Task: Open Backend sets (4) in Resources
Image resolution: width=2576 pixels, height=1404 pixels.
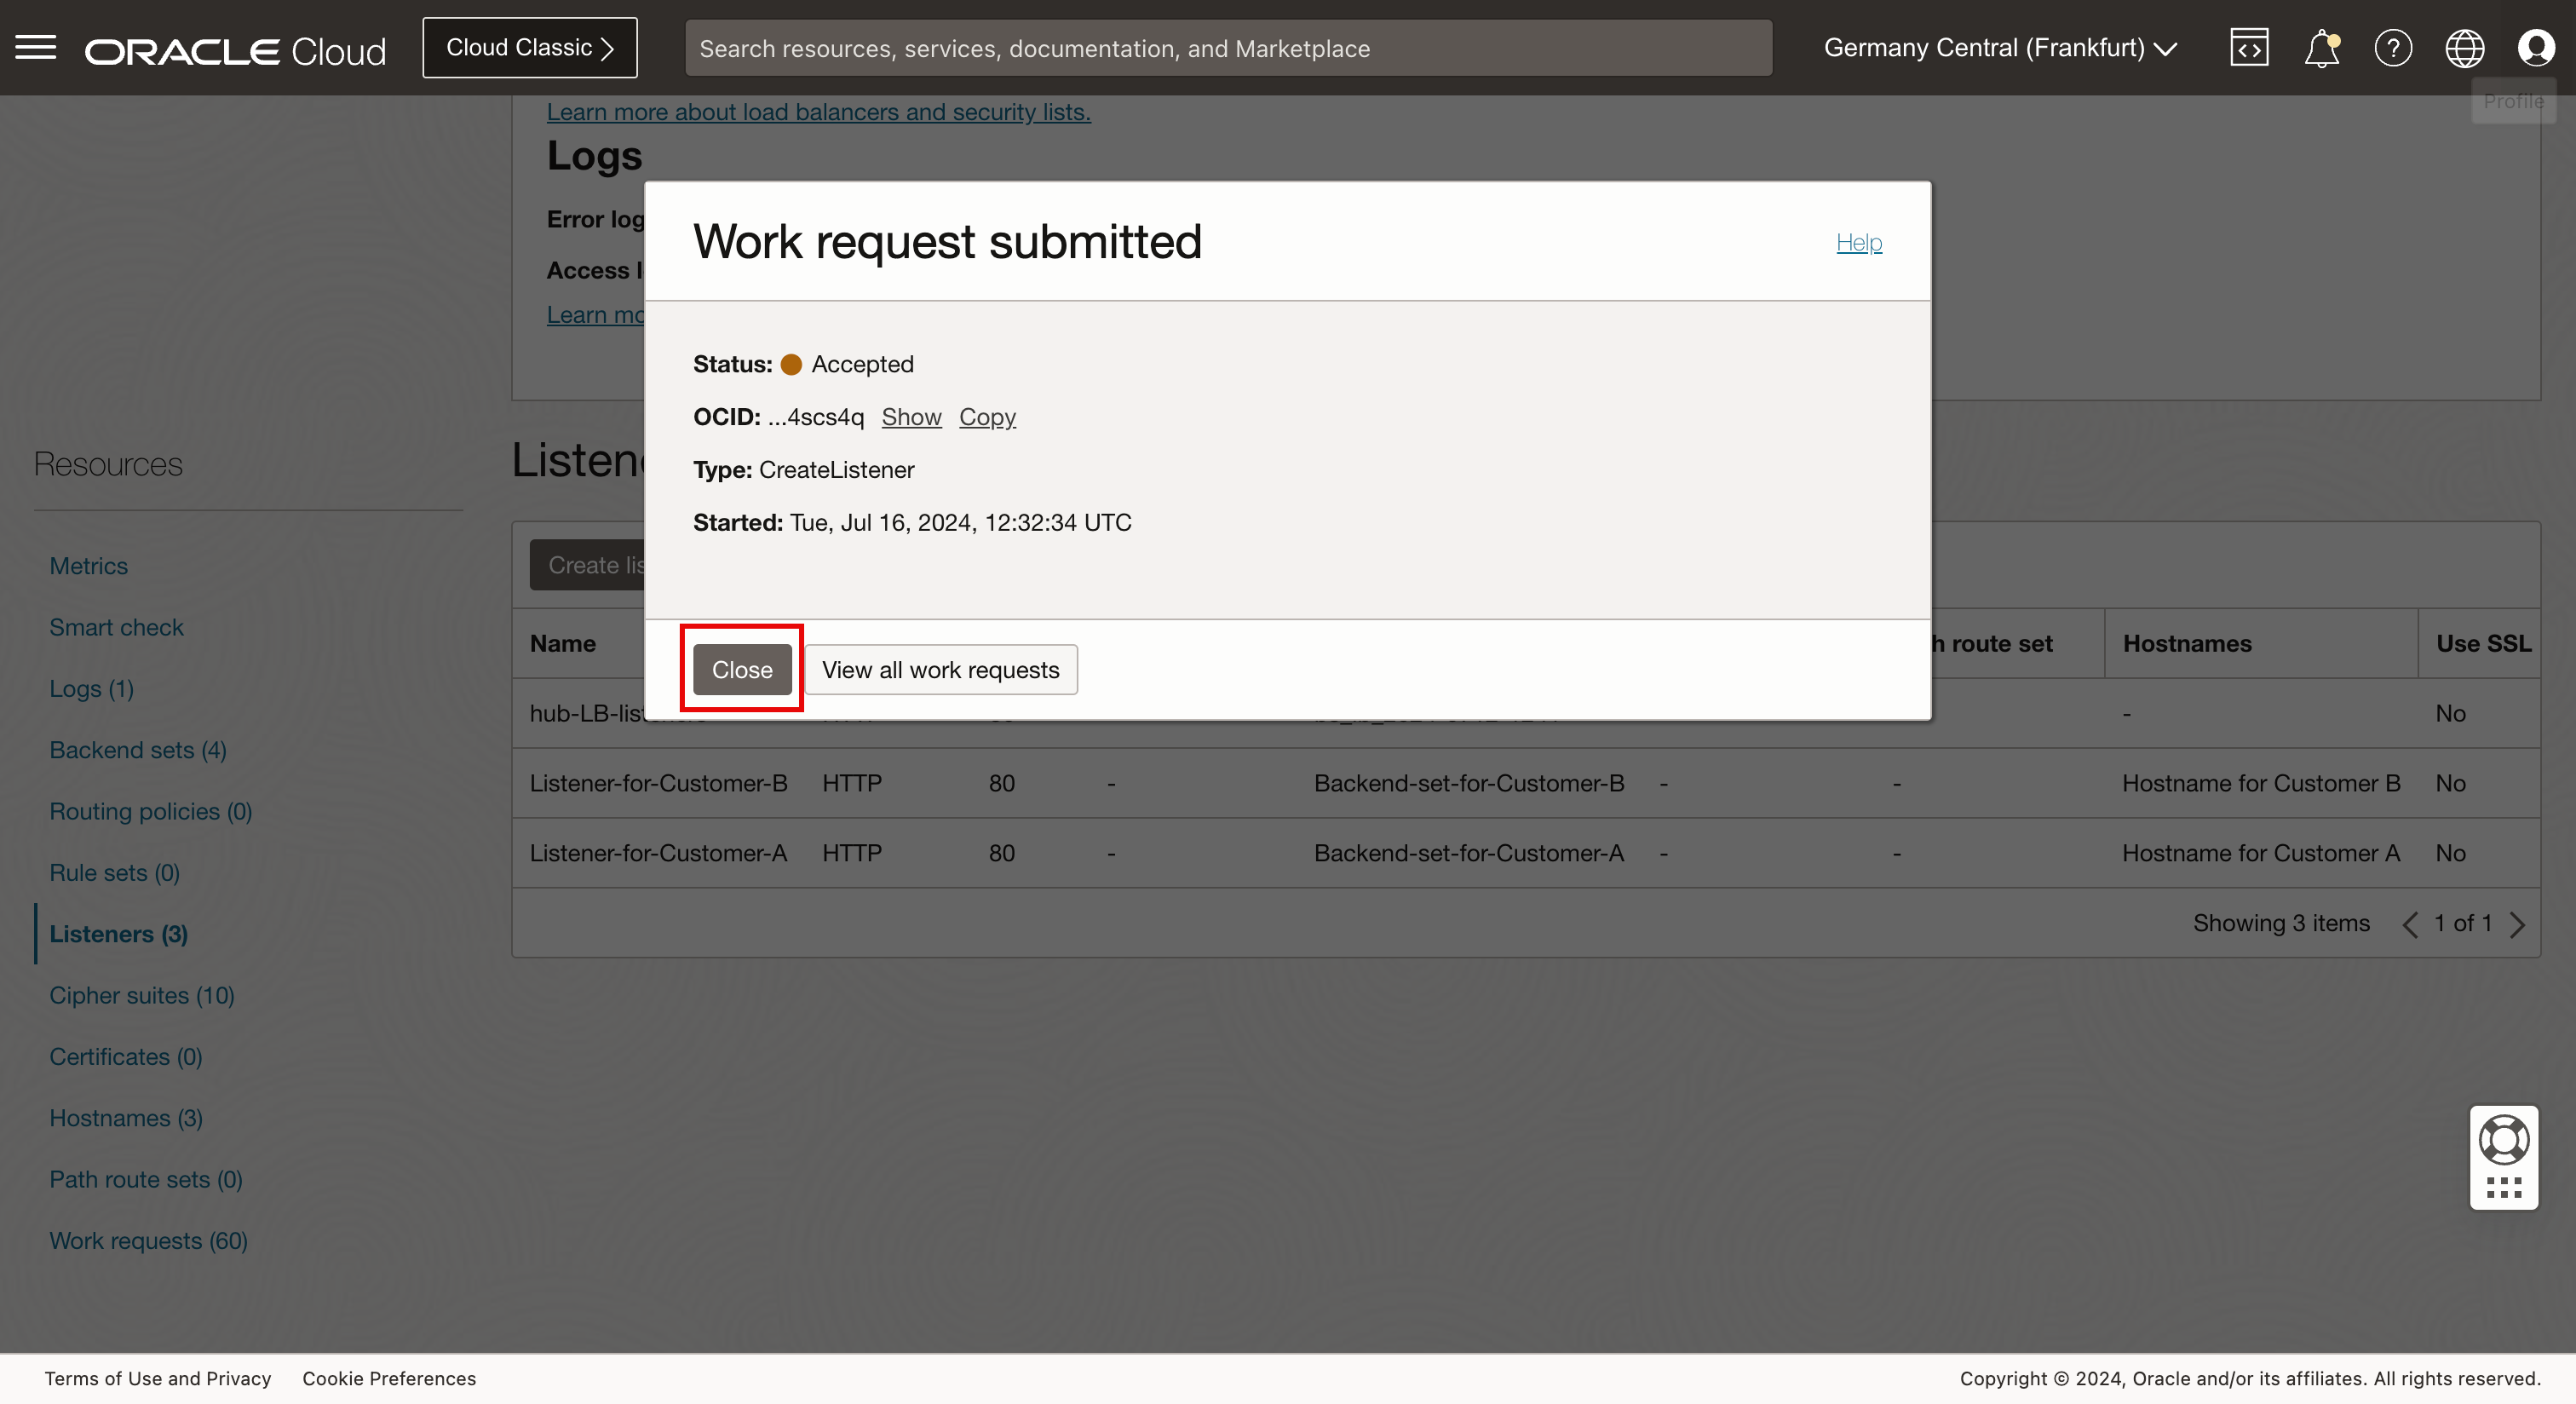Action: coord(138,750)
